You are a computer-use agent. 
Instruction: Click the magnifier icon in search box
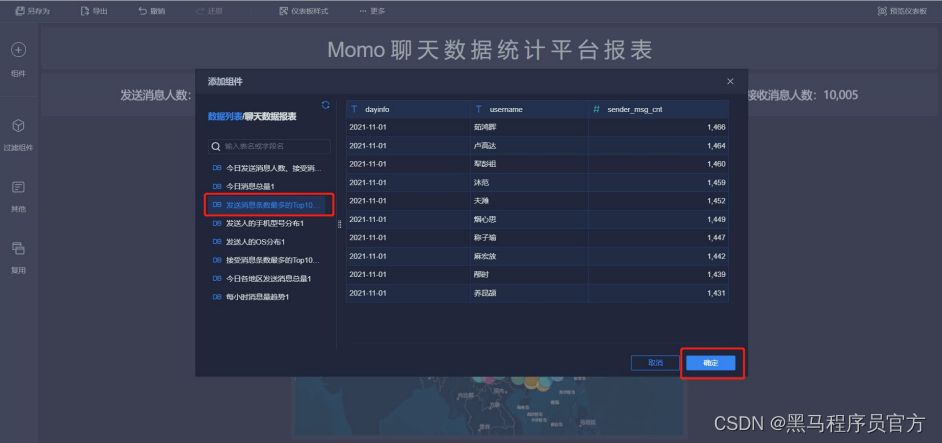coord(216,146)
